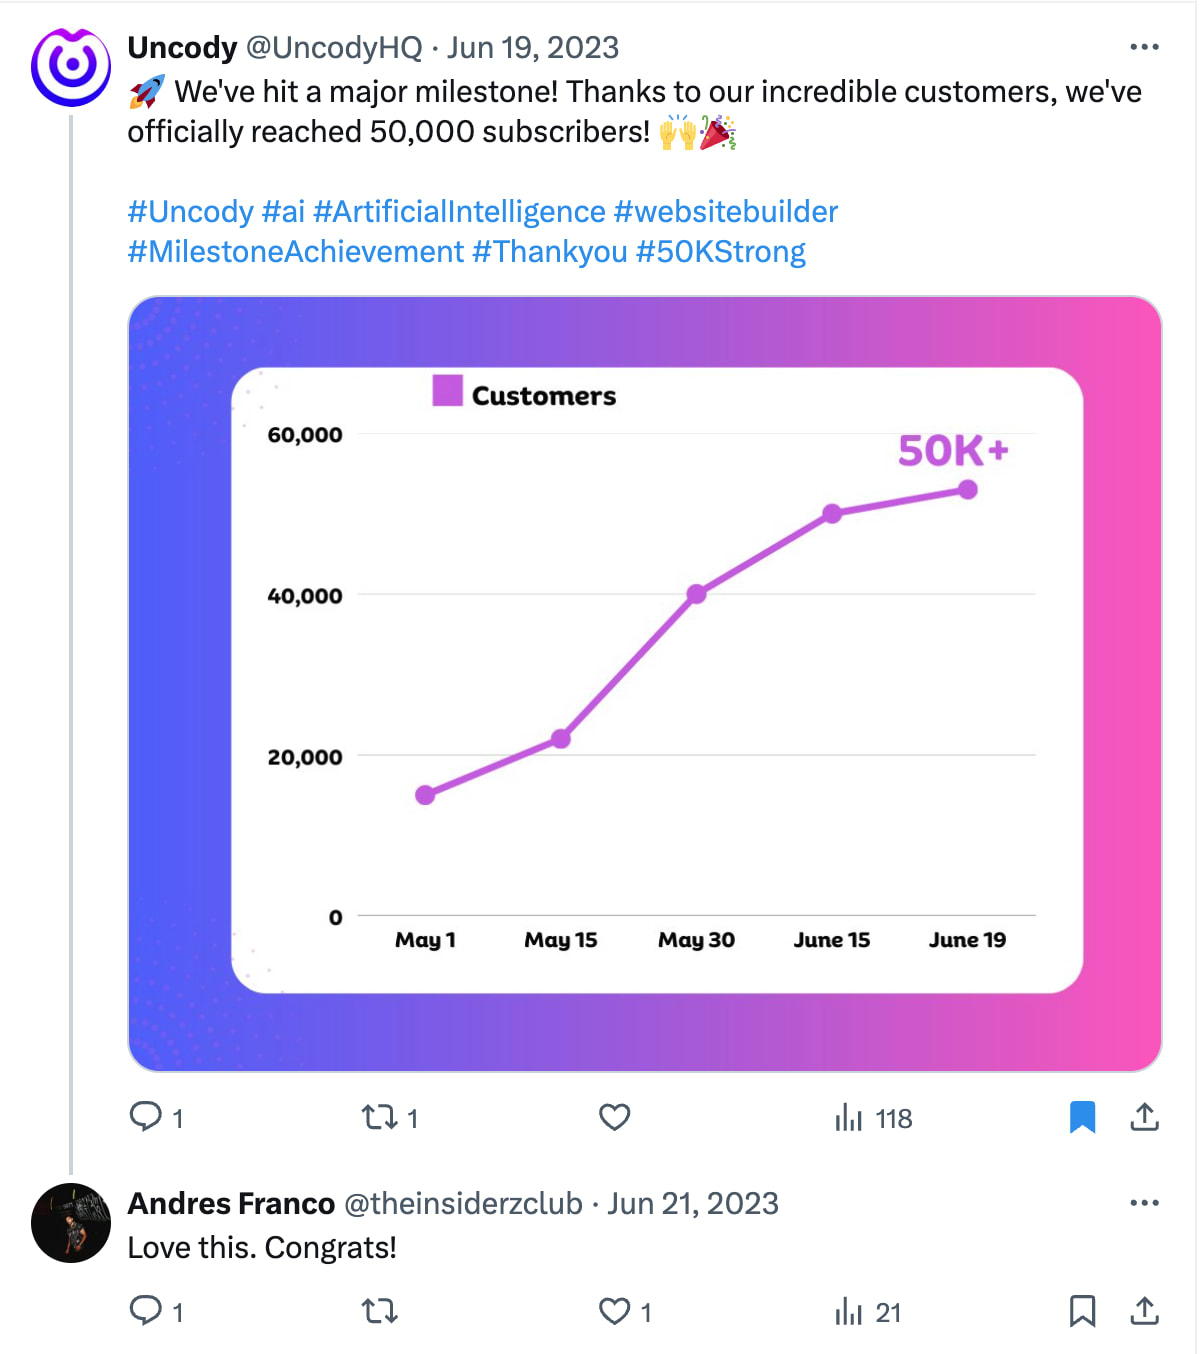
Task: Share the Uncody tweet
Action: (x=1144, y=1117)
